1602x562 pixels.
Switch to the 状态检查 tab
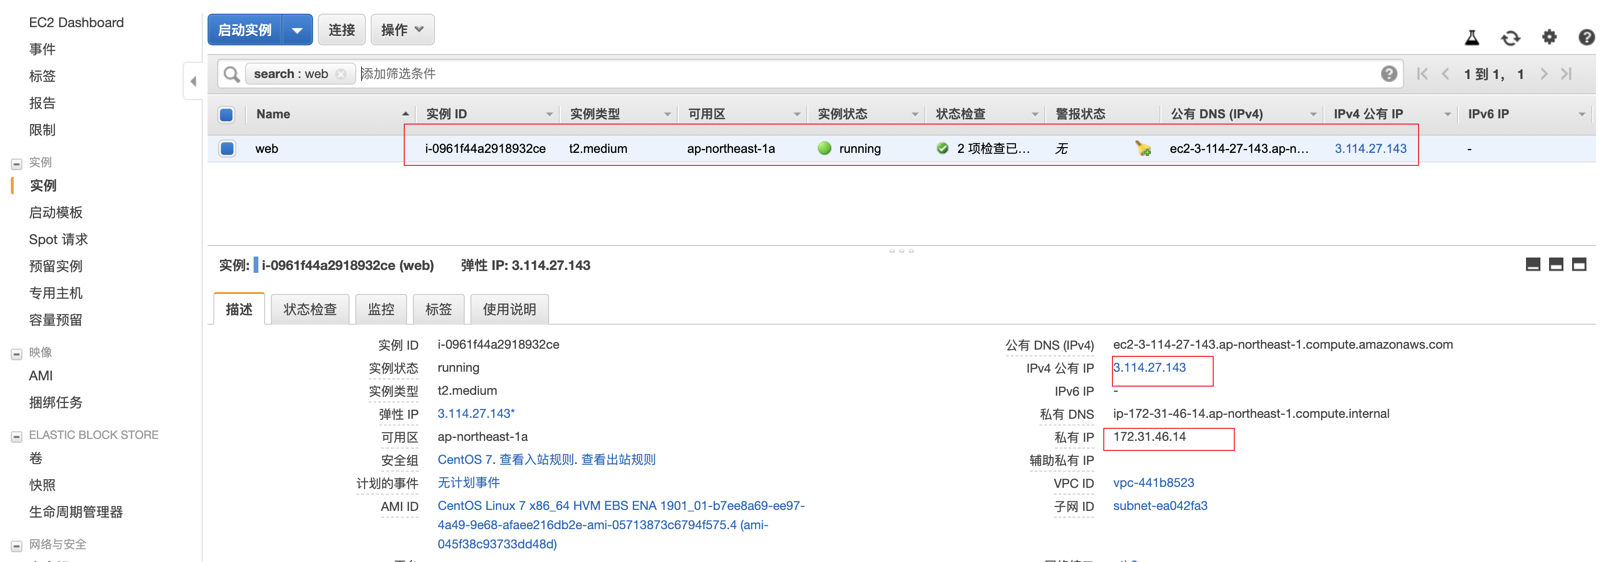pos(310,310)
